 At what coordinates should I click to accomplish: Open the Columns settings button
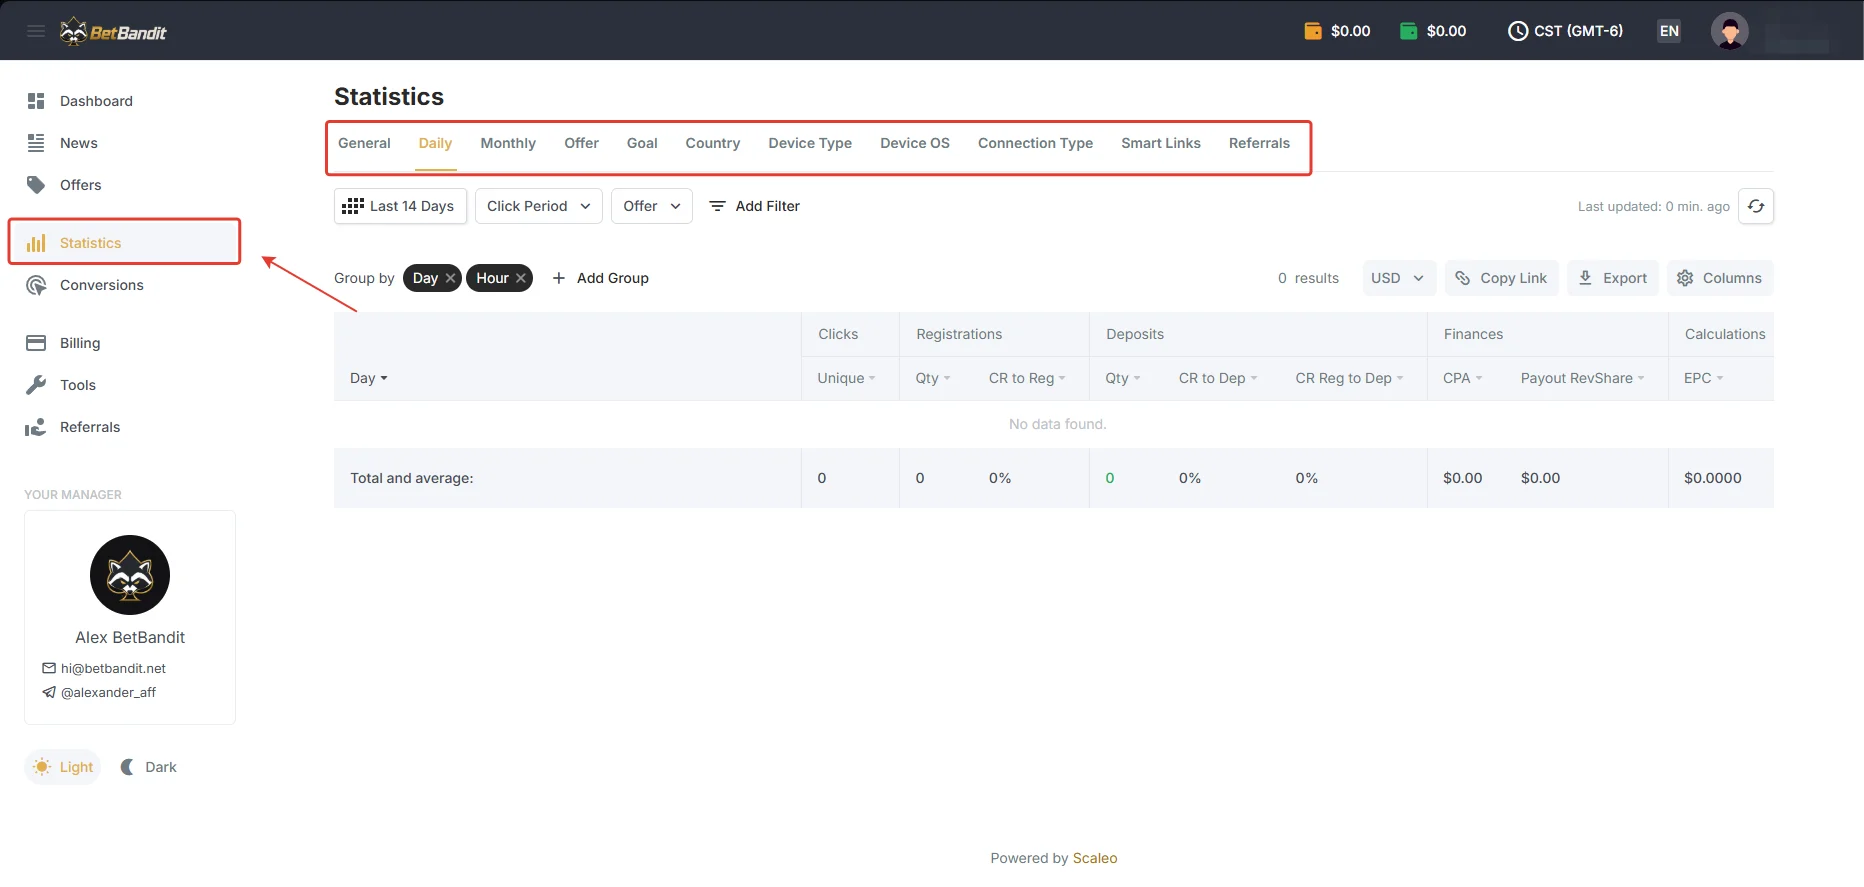pyautogui.click(x=1720, y=278)
